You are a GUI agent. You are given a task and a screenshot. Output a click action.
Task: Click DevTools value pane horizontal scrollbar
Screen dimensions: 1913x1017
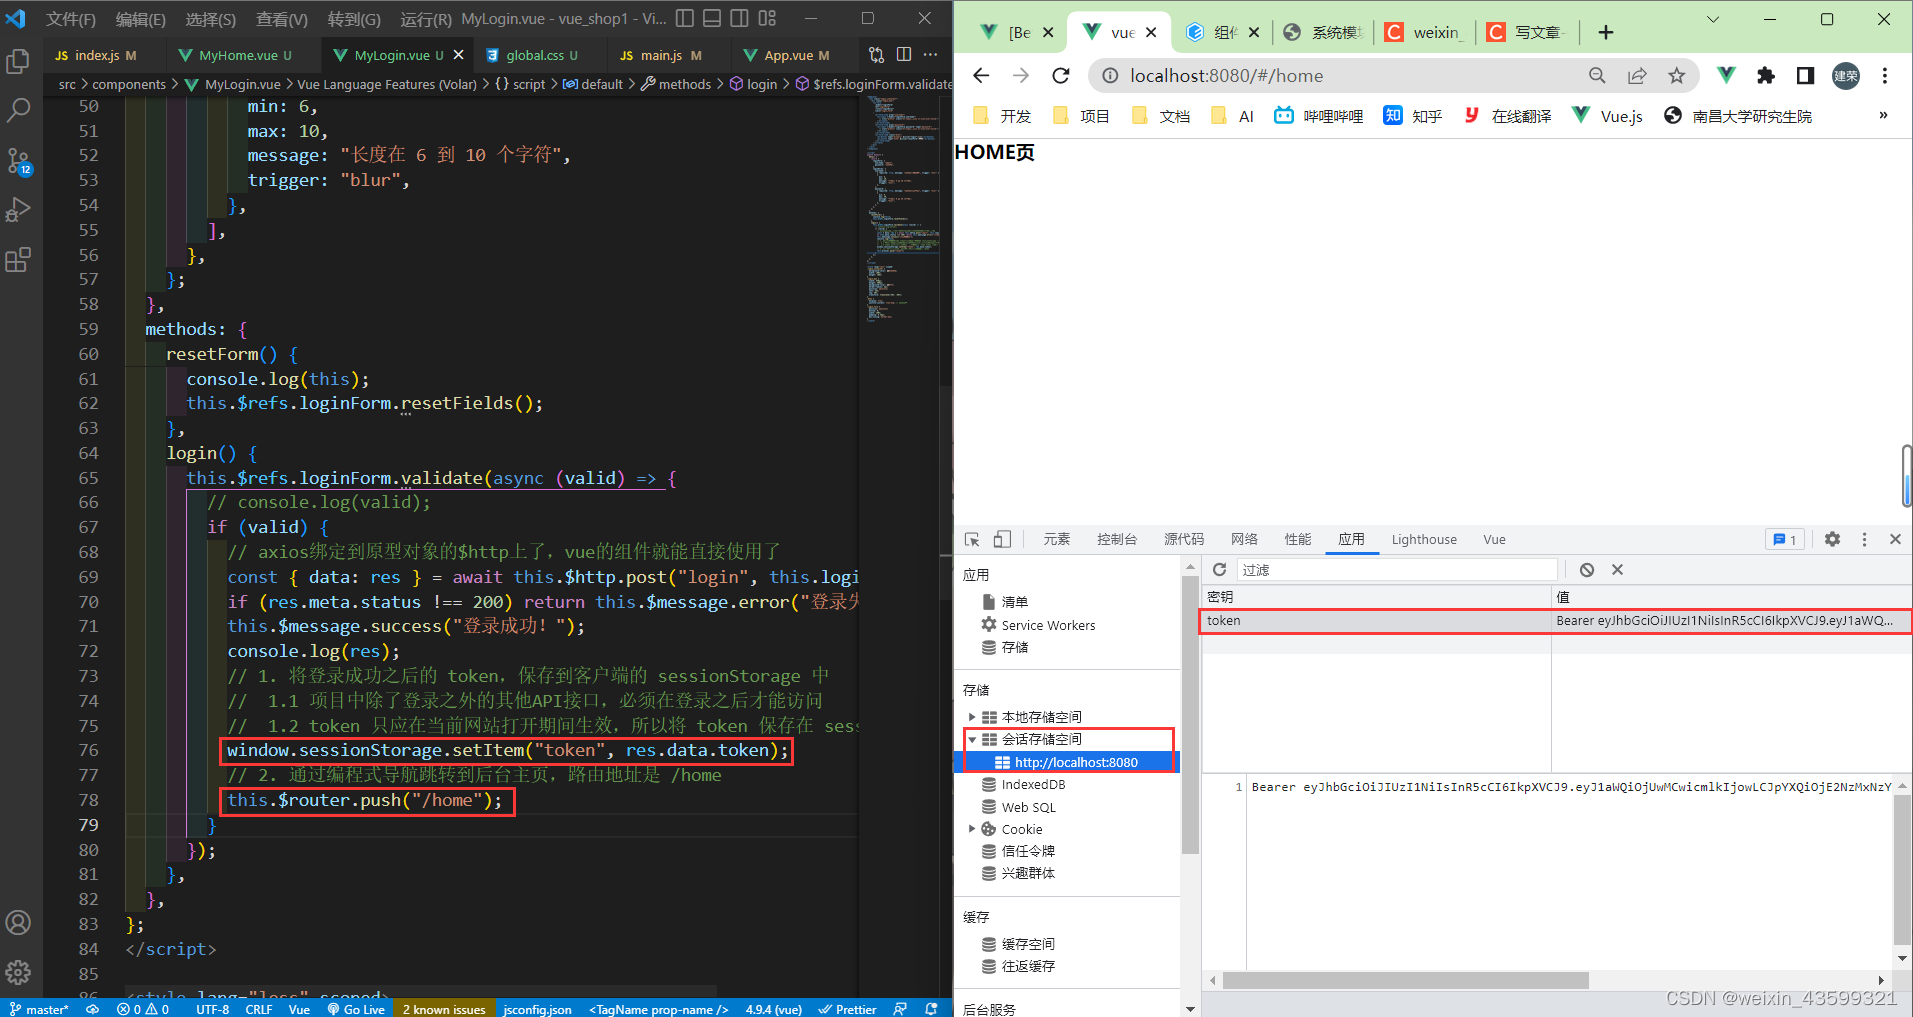click(1405, 980)
